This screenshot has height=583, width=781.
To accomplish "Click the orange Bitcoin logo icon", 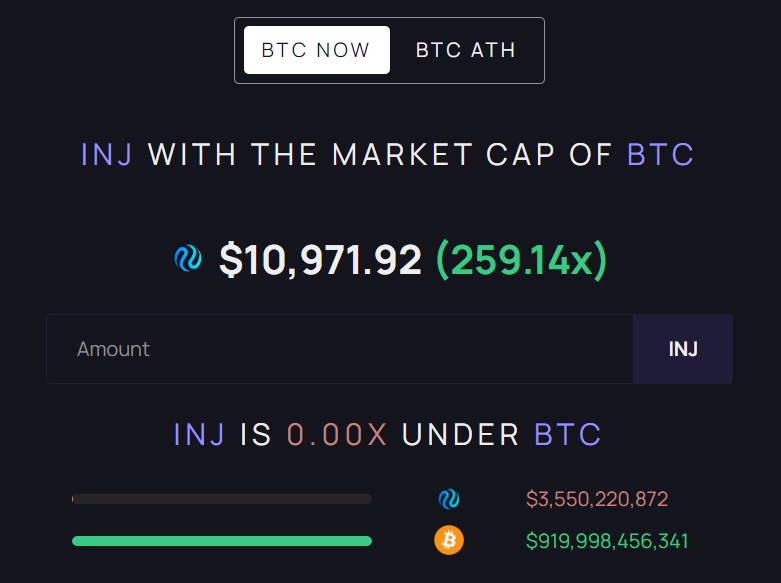I will tap(449, 540).
